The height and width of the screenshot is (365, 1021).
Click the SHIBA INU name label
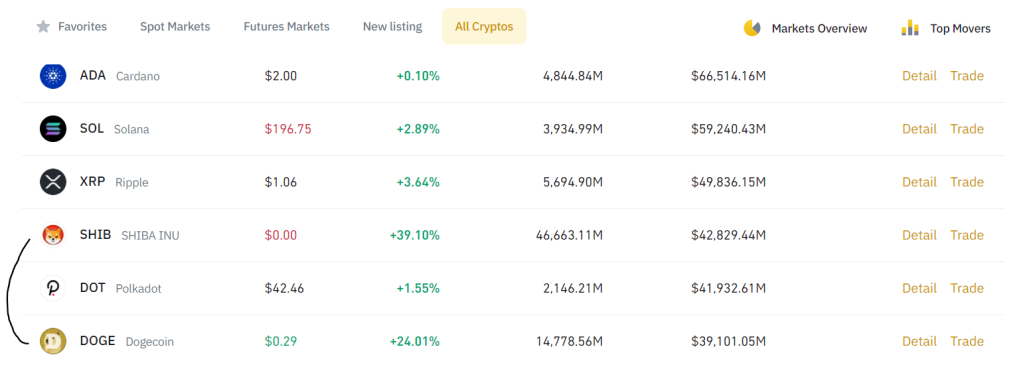click(150, 236)
